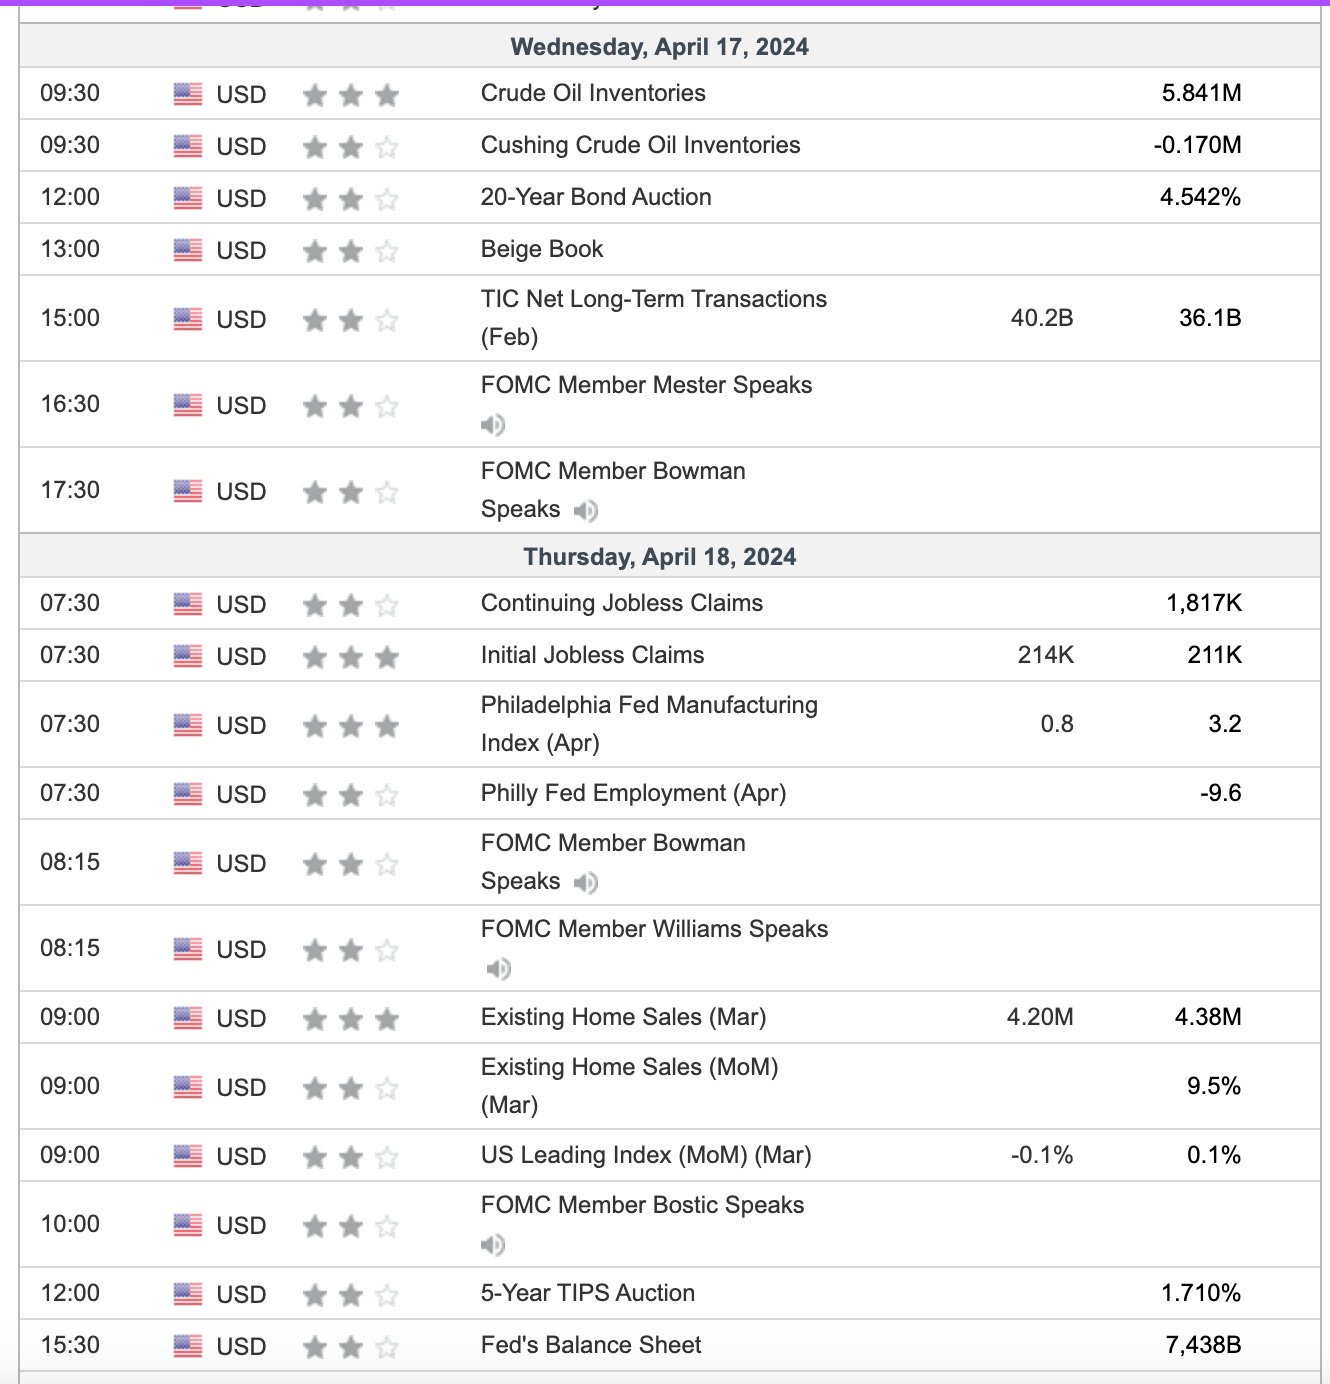Click the 4.20M forecast value

coord(1040,1017)
